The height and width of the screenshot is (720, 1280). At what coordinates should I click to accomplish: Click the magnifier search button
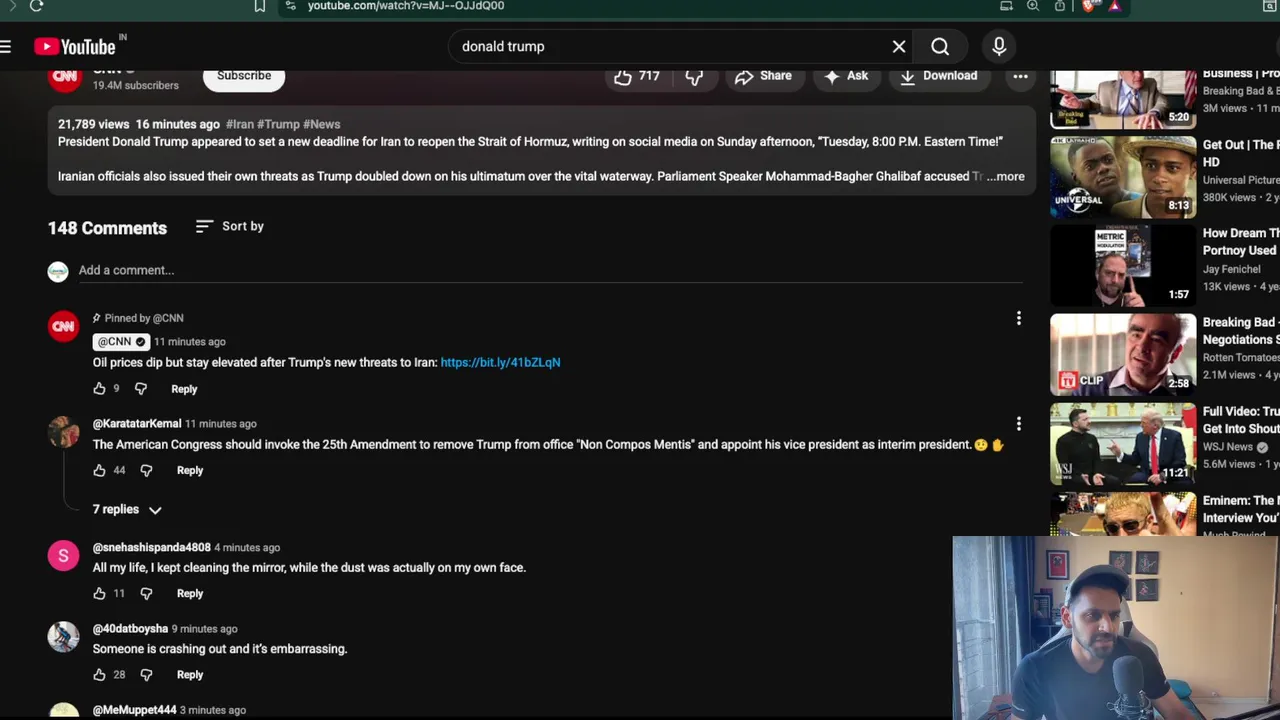click(x=940, y=46)
